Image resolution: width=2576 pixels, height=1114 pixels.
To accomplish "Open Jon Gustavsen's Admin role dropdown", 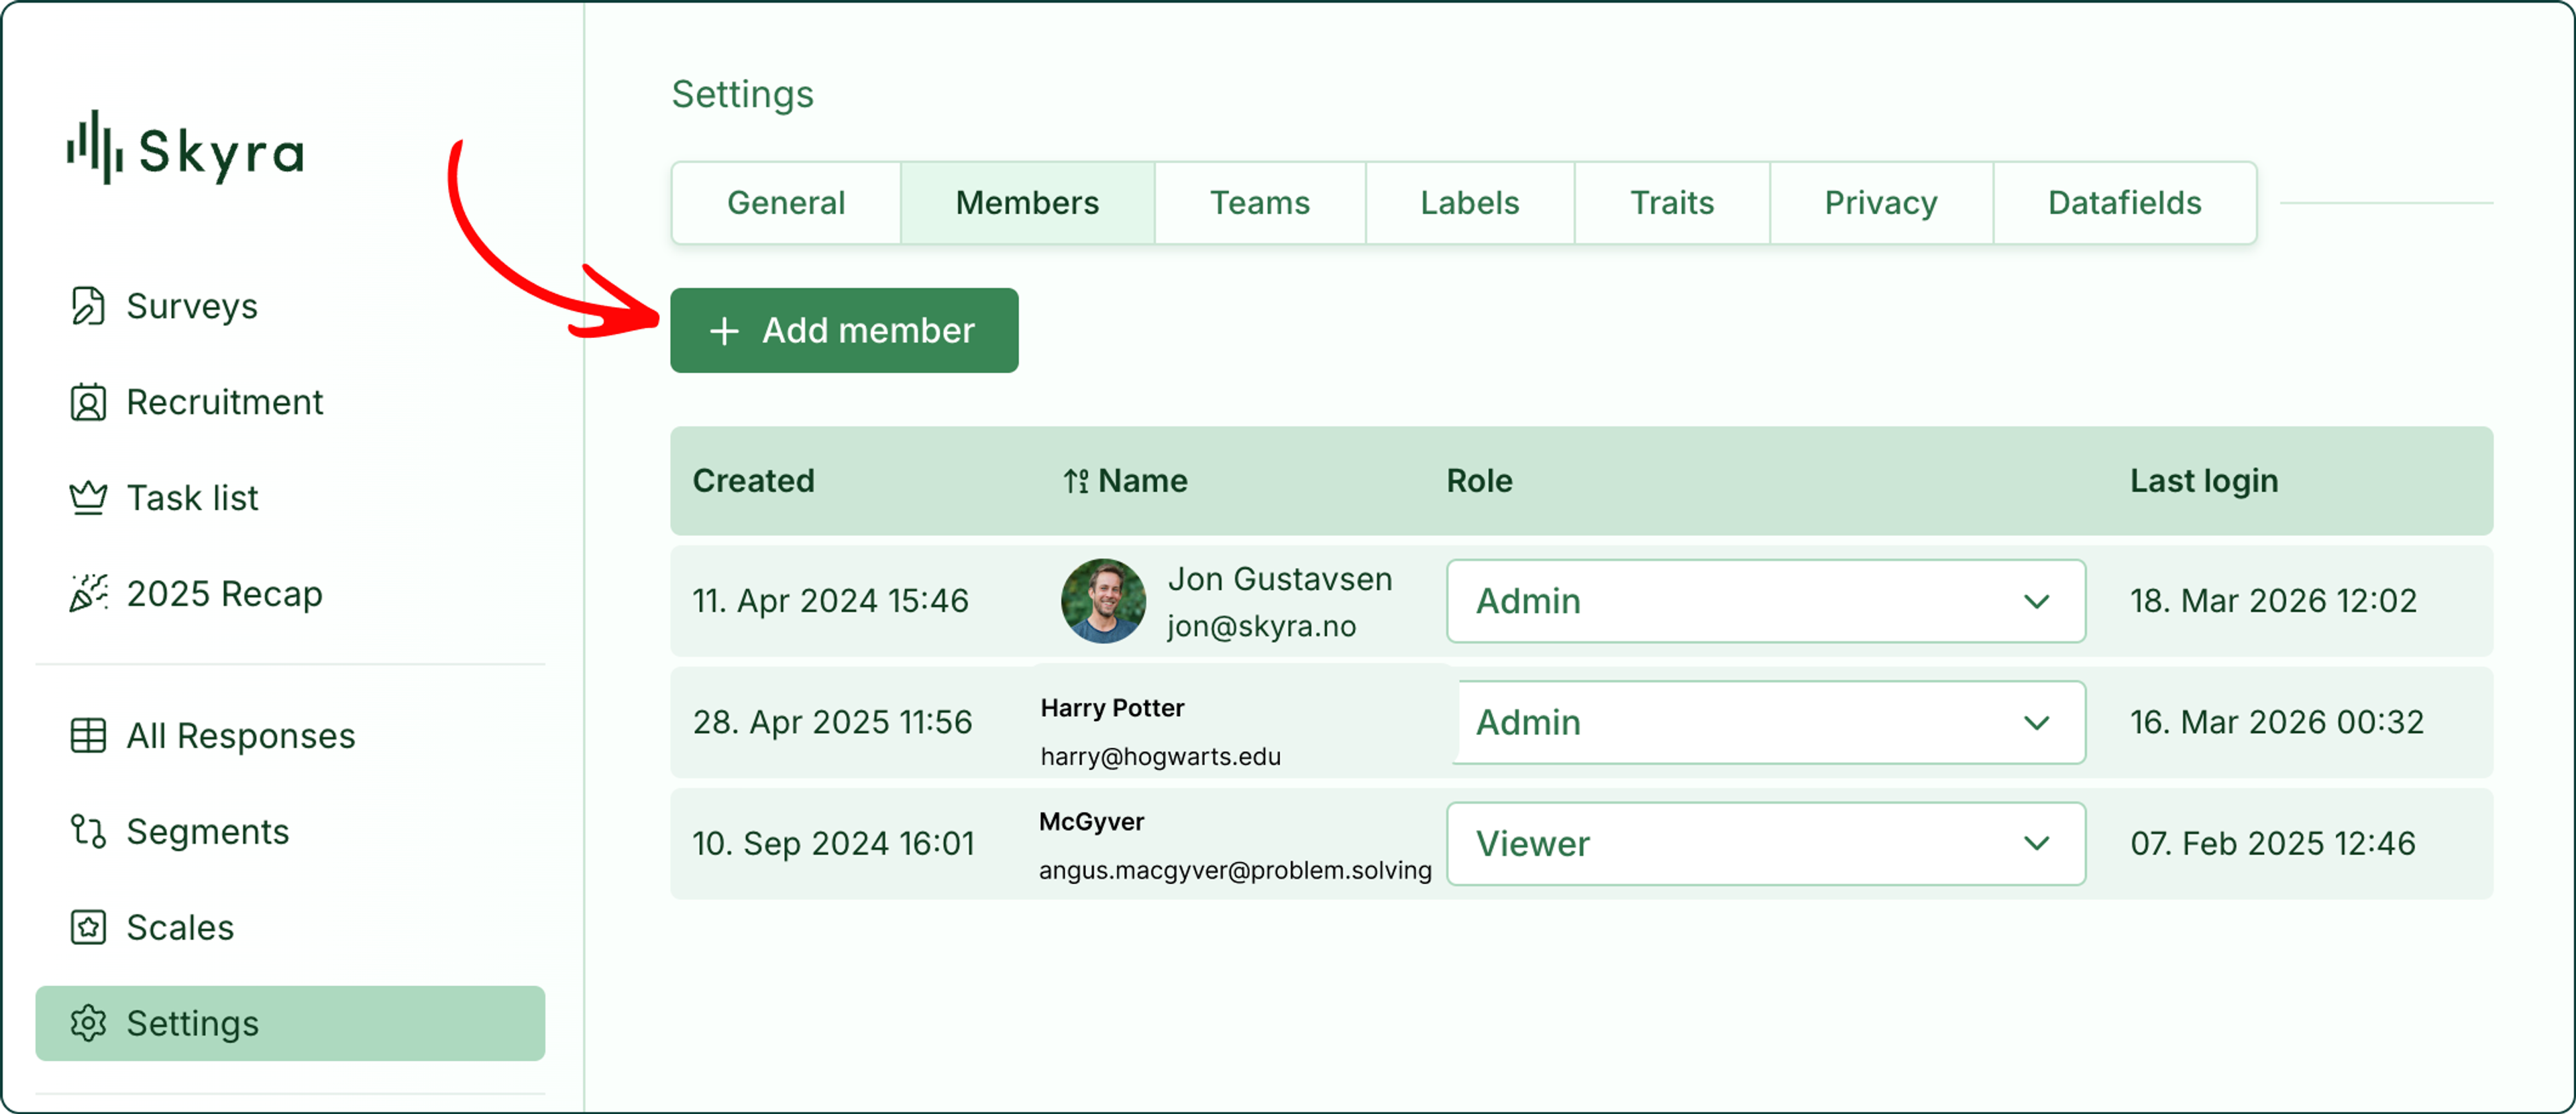I will coord(1765,601).
